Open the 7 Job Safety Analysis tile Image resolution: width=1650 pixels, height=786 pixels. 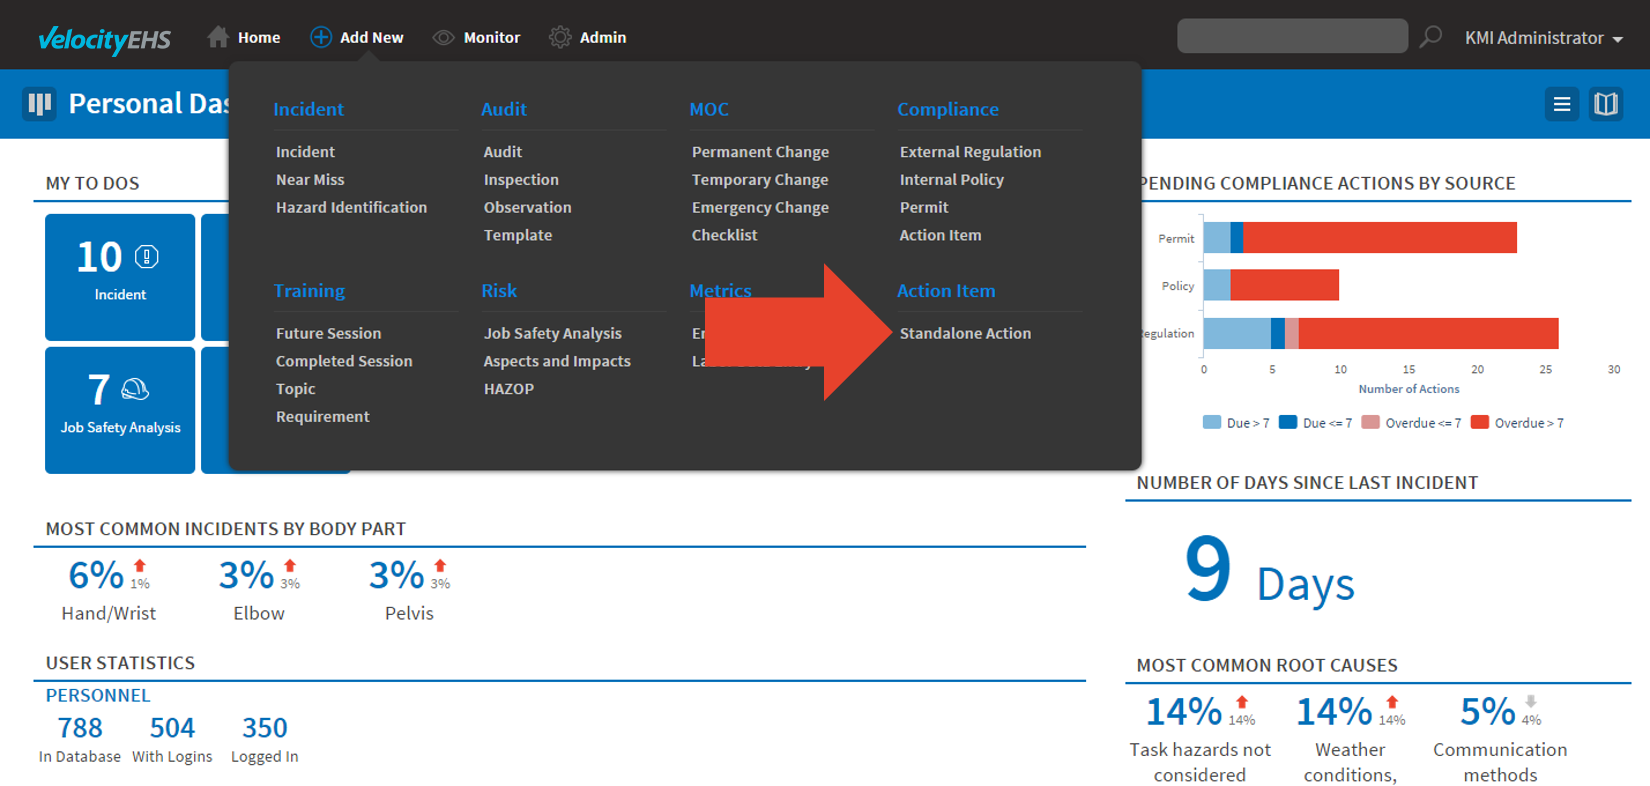point(120,409)
